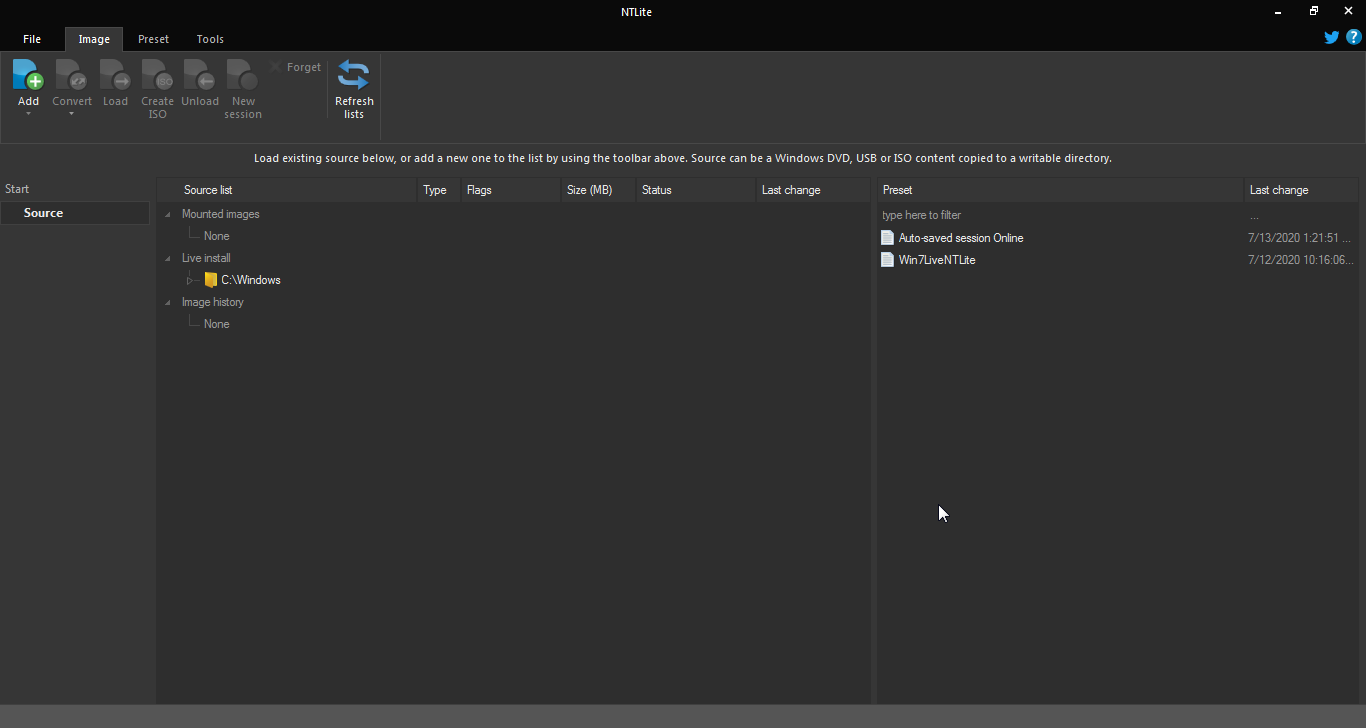This screenshot has width=1366, height=728.
Task: Click the Forget button
Action: point(296,67)
